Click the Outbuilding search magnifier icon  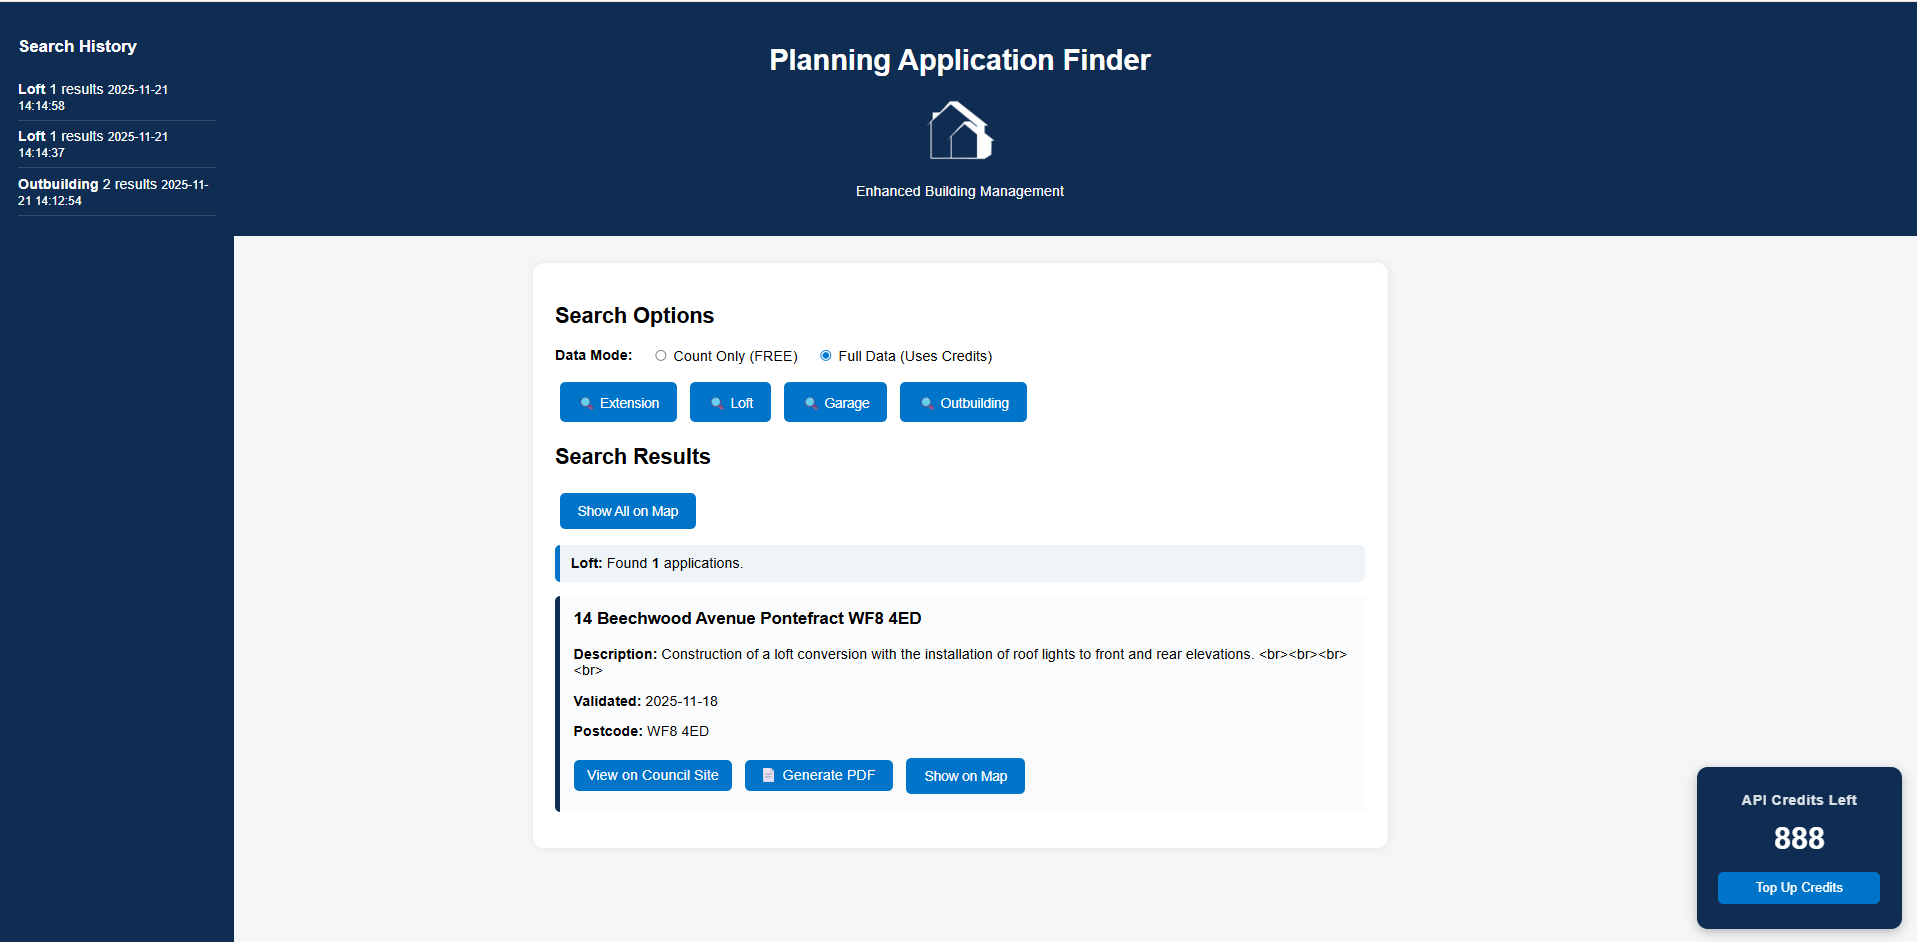927,403
